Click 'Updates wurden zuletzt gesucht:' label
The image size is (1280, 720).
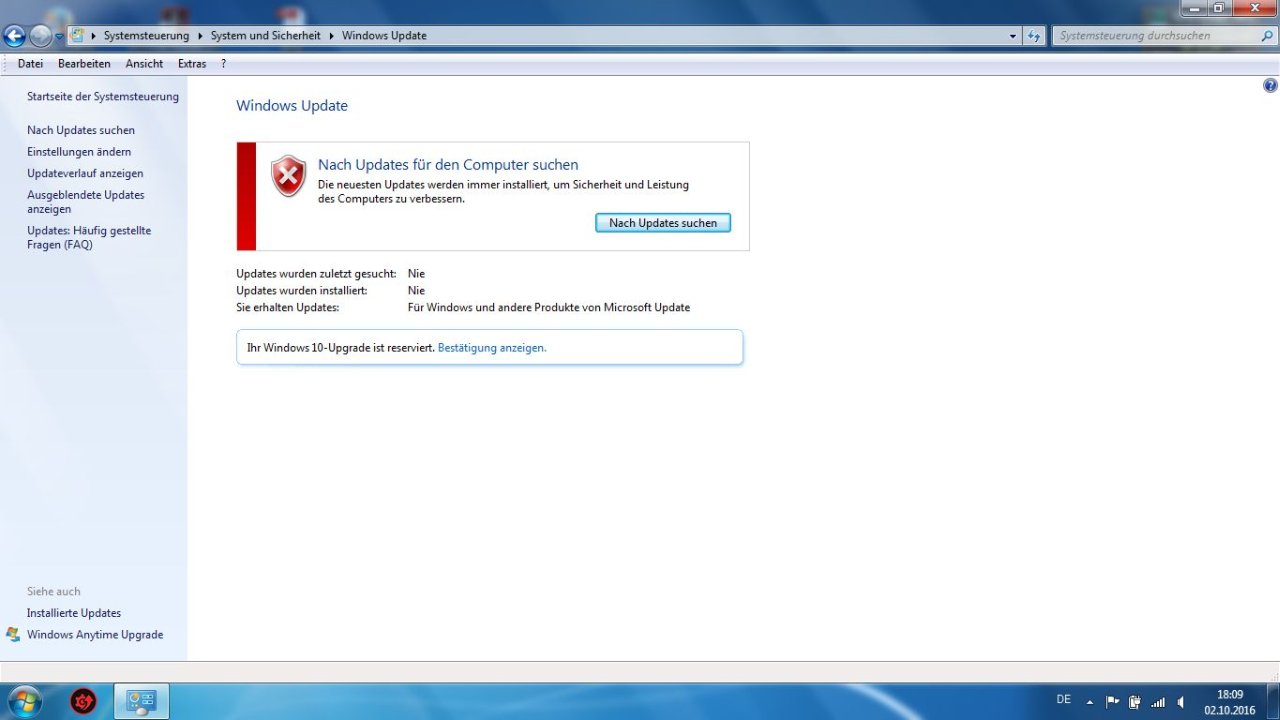pos(316,274)
